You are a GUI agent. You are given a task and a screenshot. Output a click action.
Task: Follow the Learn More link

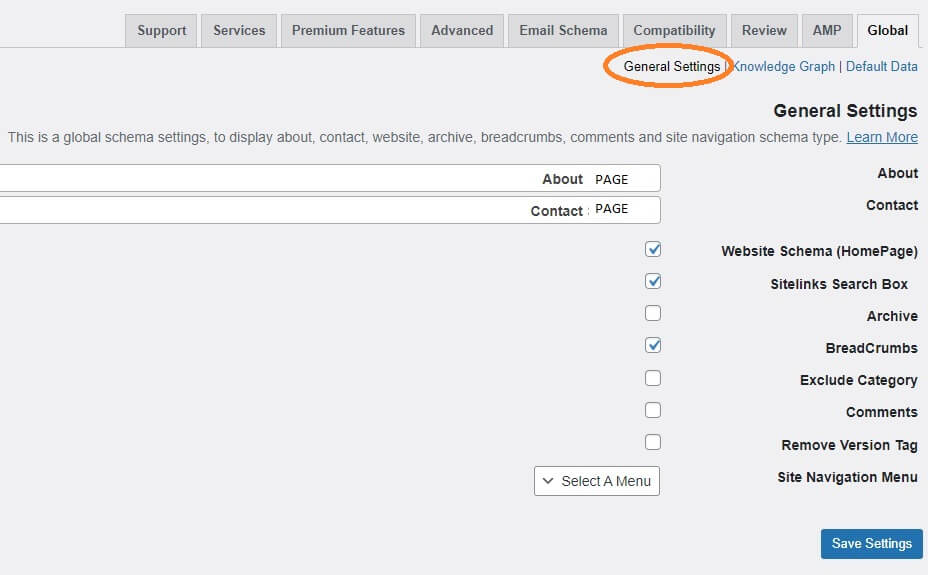tap(882, 137)
